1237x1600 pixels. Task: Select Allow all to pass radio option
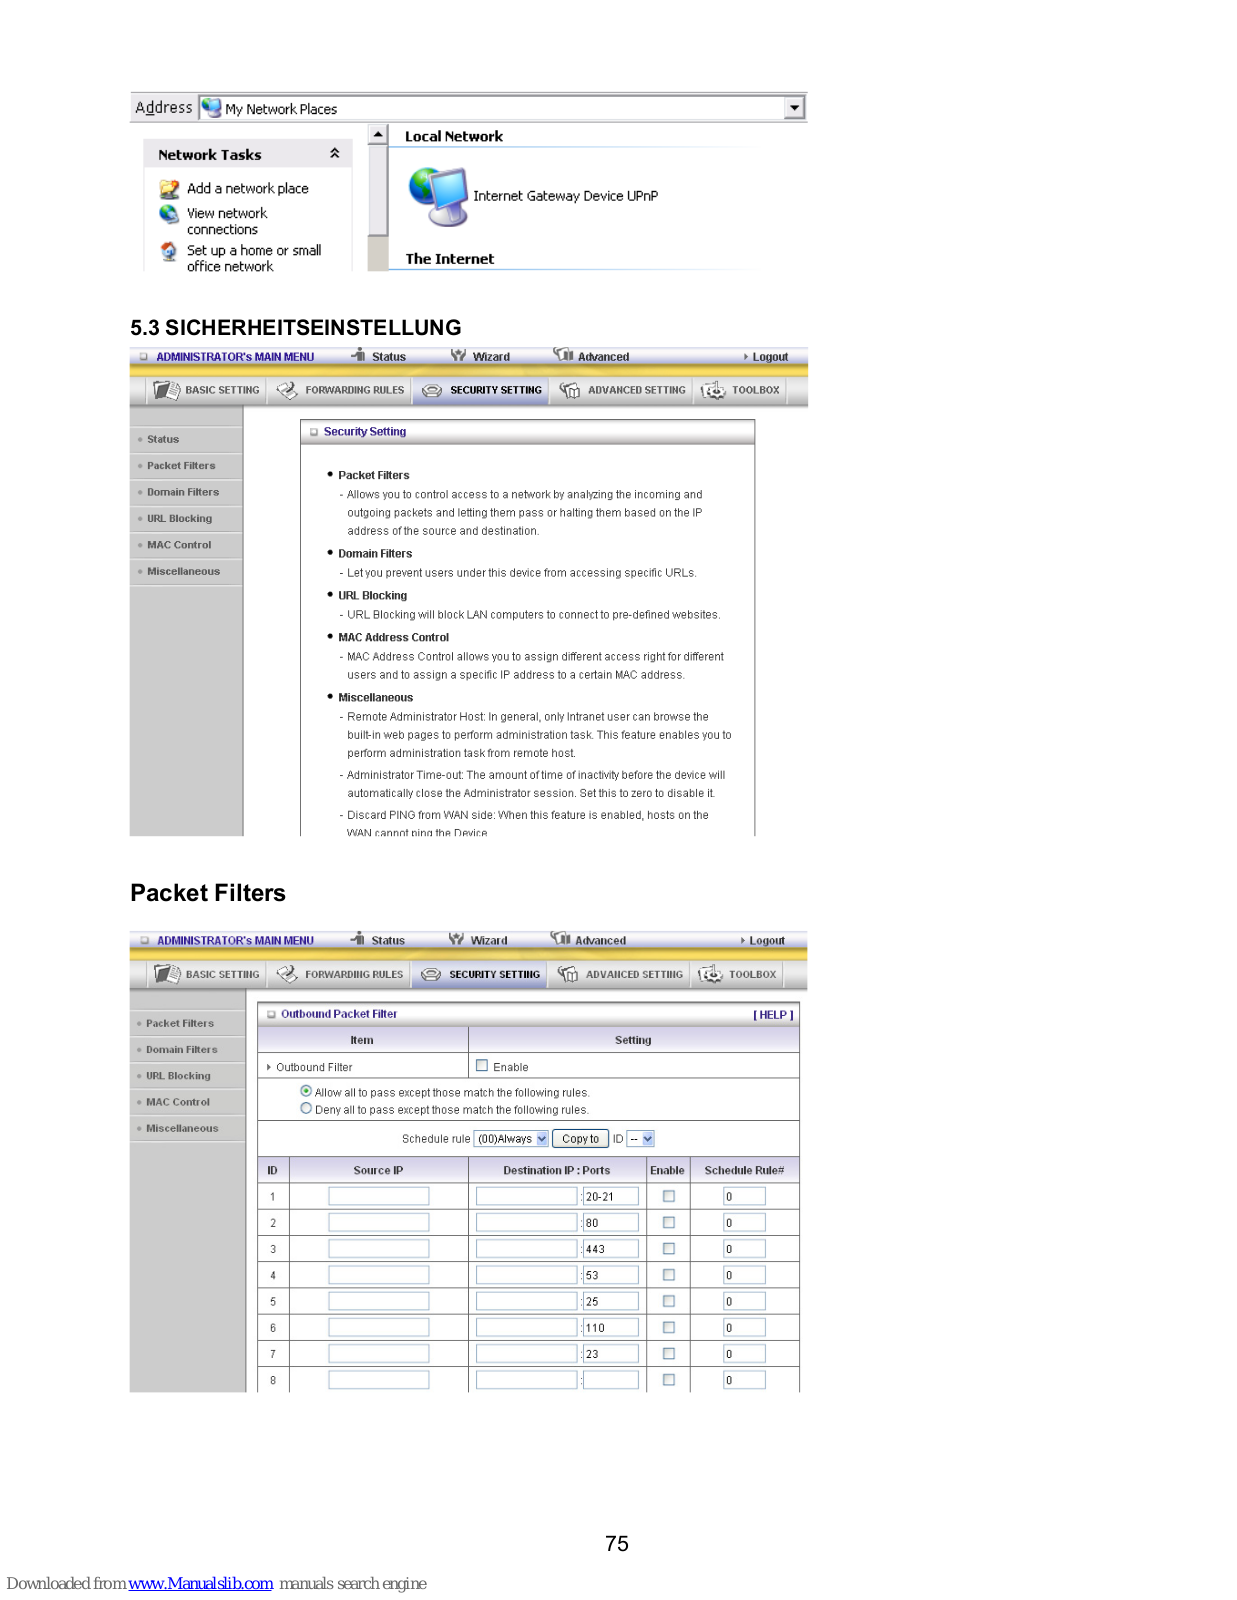(x=306, y=1091)
